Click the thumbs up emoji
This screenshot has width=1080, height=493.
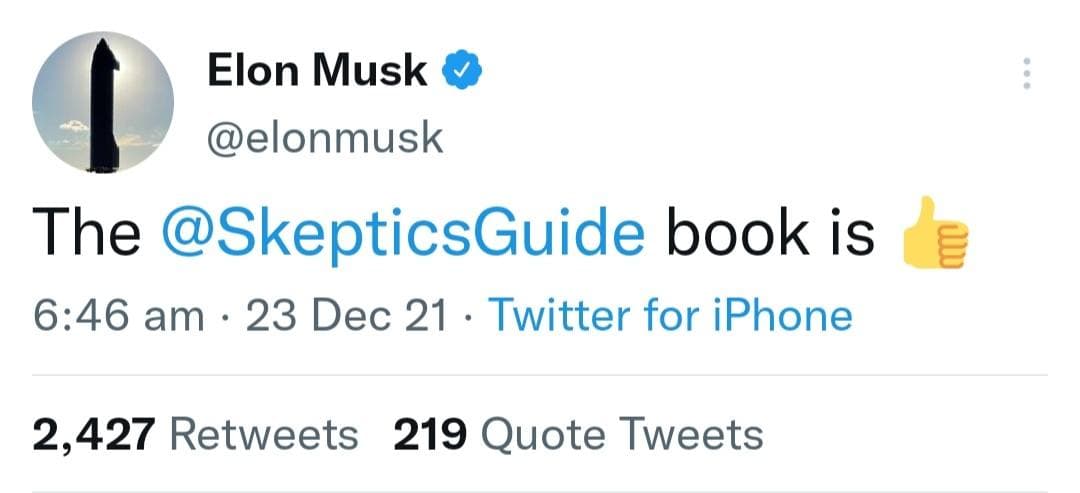click(x=935, y=235)
